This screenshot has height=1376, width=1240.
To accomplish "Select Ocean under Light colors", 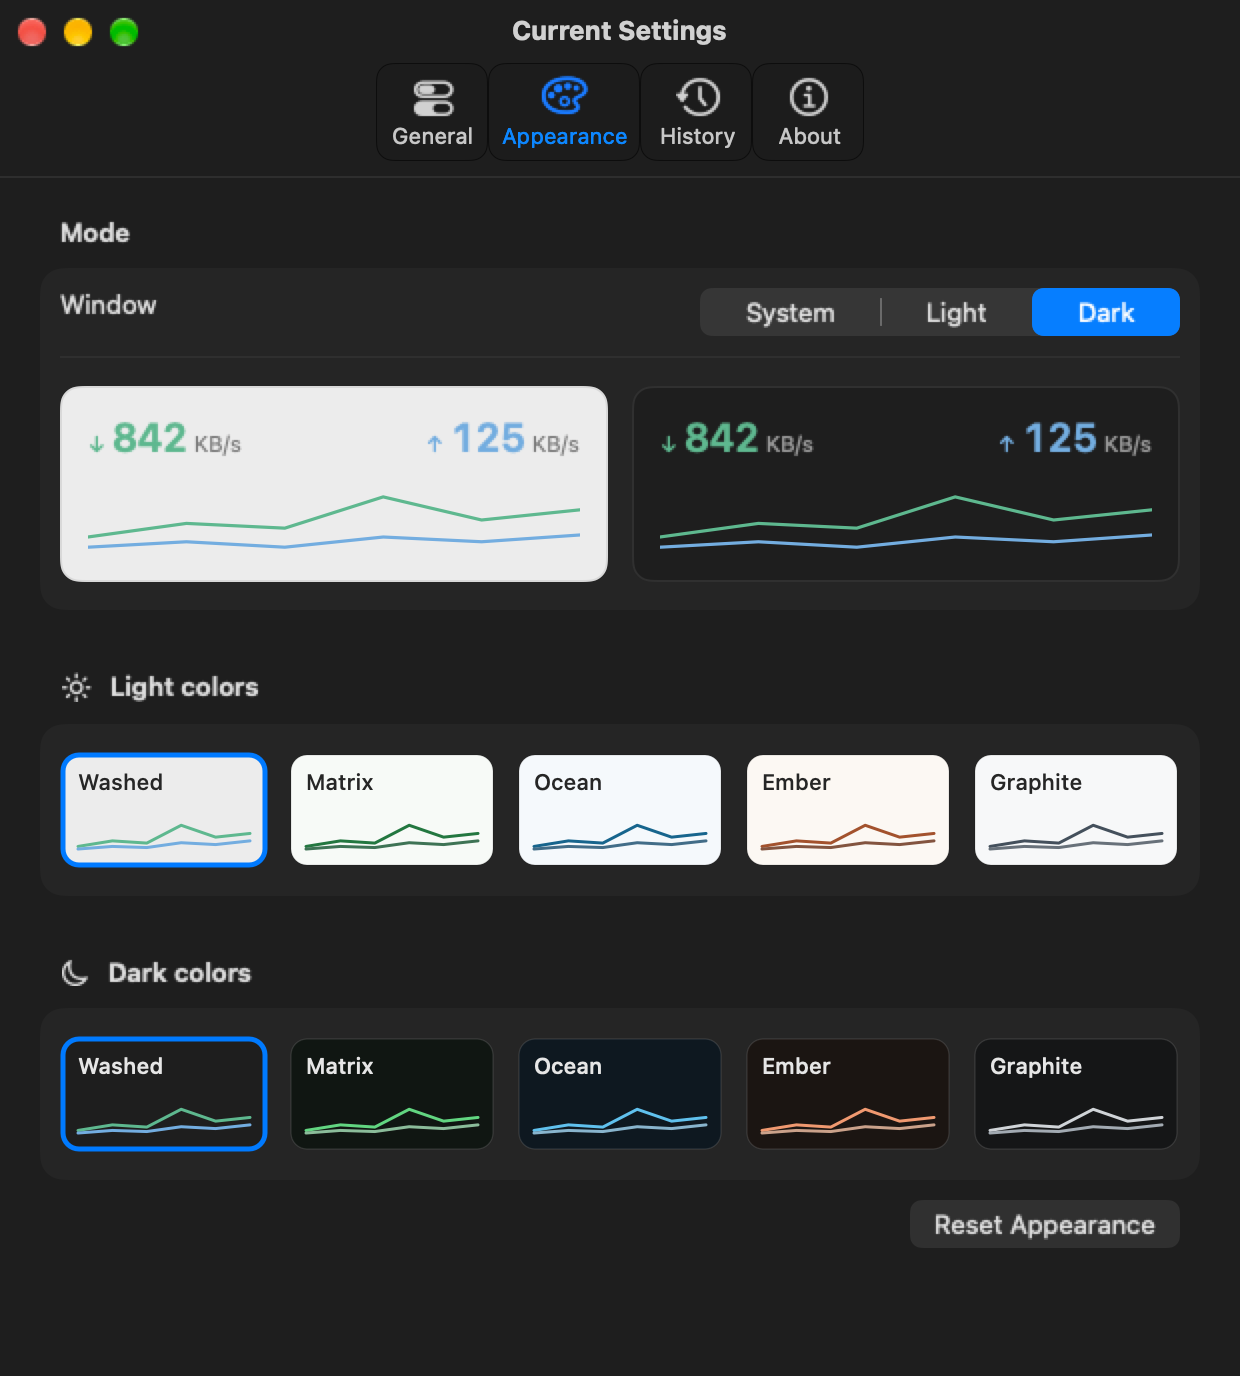I will pyautogui.click(x=620, y=810).
